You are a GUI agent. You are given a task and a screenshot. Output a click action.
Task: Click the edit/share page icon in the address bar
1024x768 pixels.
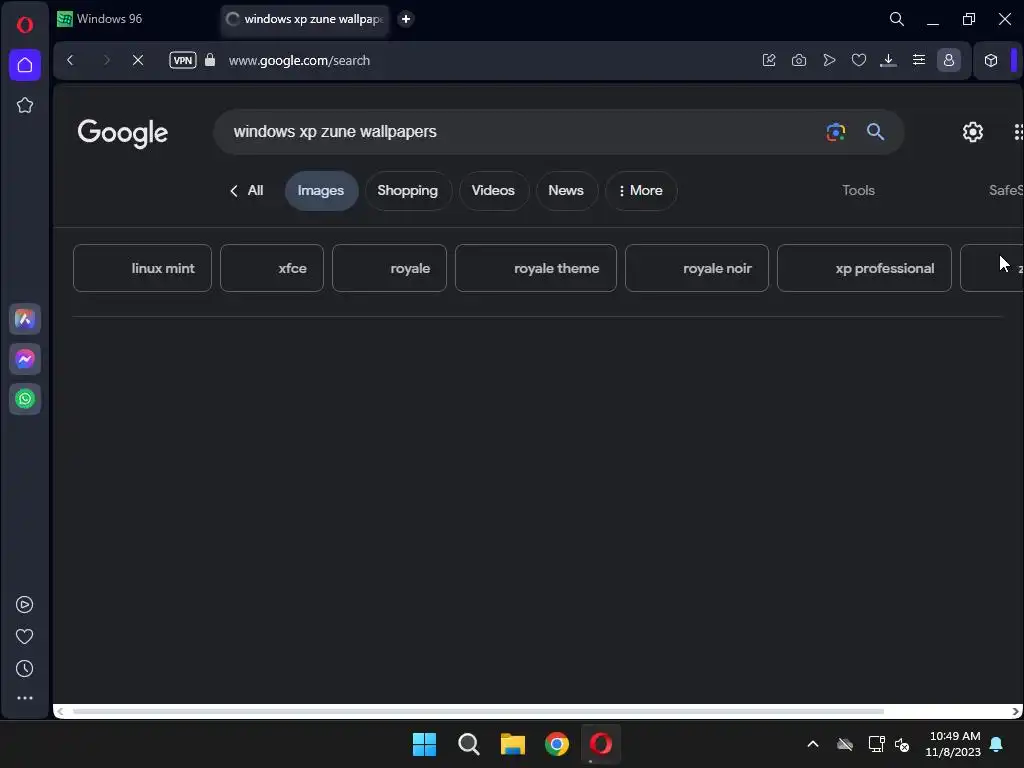click(x=769, y=60)
